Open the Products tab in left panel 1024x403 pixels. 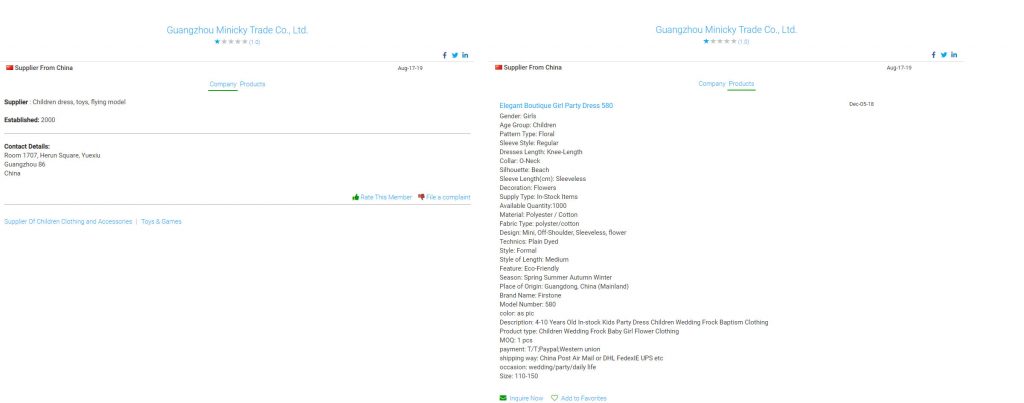[x=253, y=84]
